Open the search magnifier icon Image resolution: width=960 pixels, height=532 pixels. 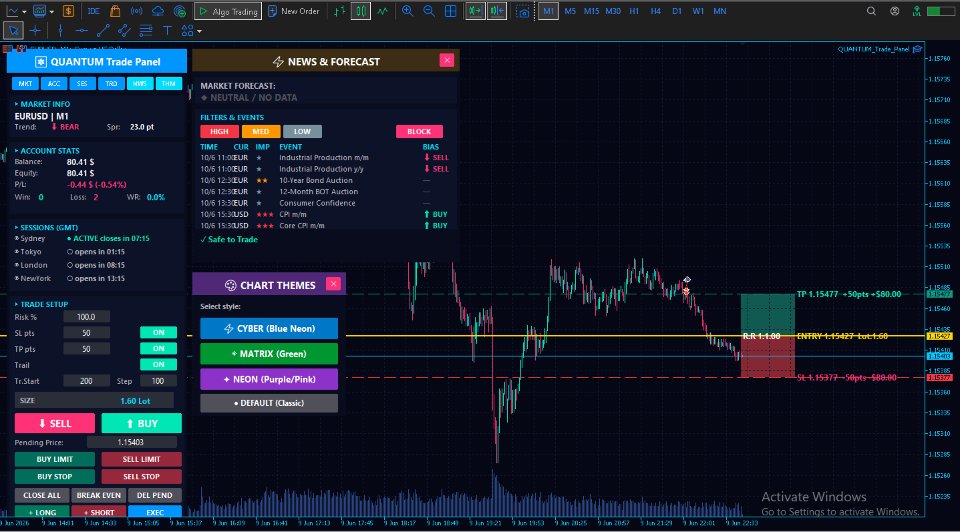871,11
